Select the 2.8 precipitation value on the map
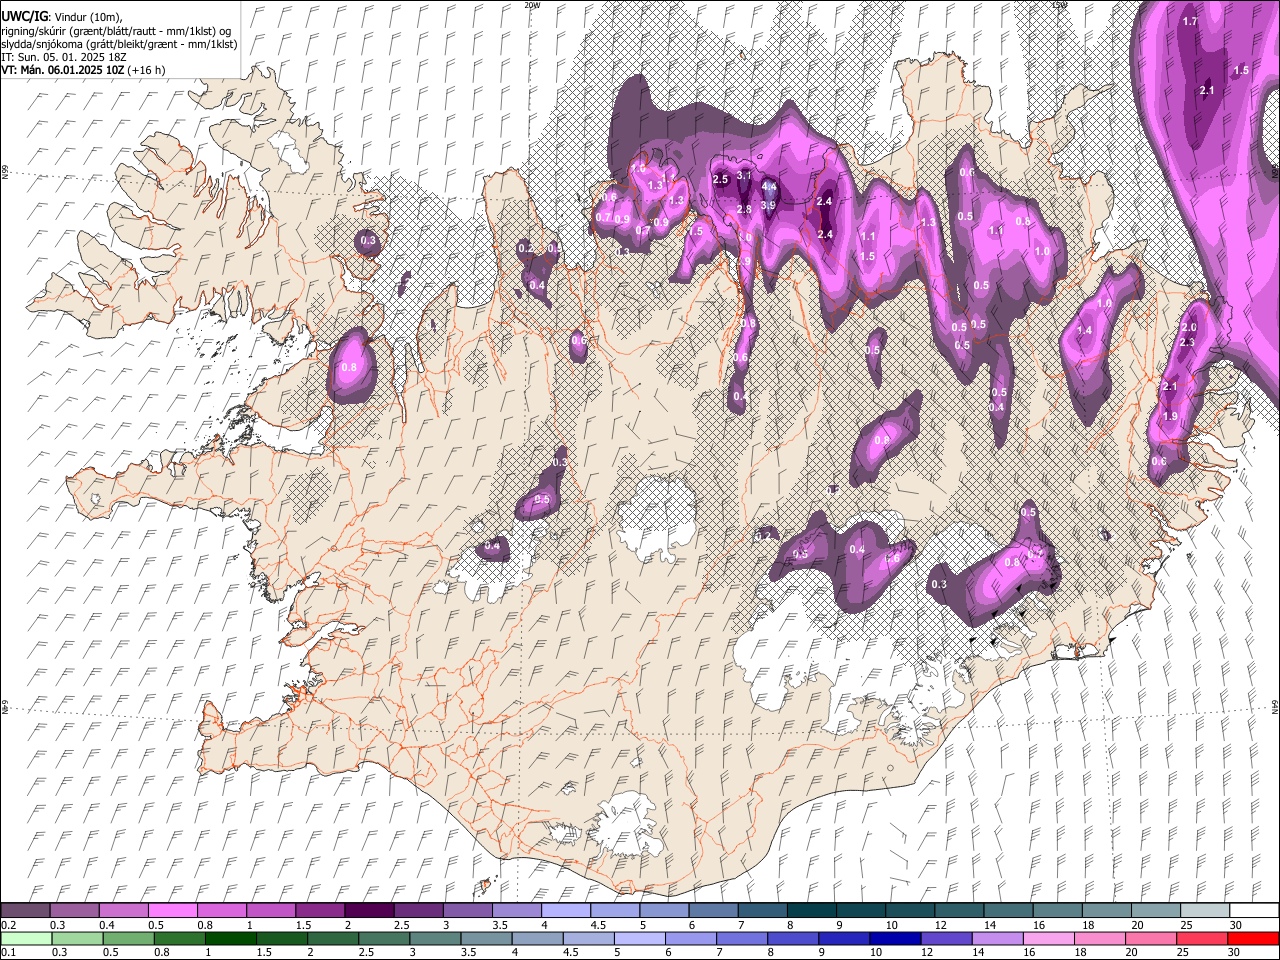This screenshot has width=1280, height=960. click(744, 209)
